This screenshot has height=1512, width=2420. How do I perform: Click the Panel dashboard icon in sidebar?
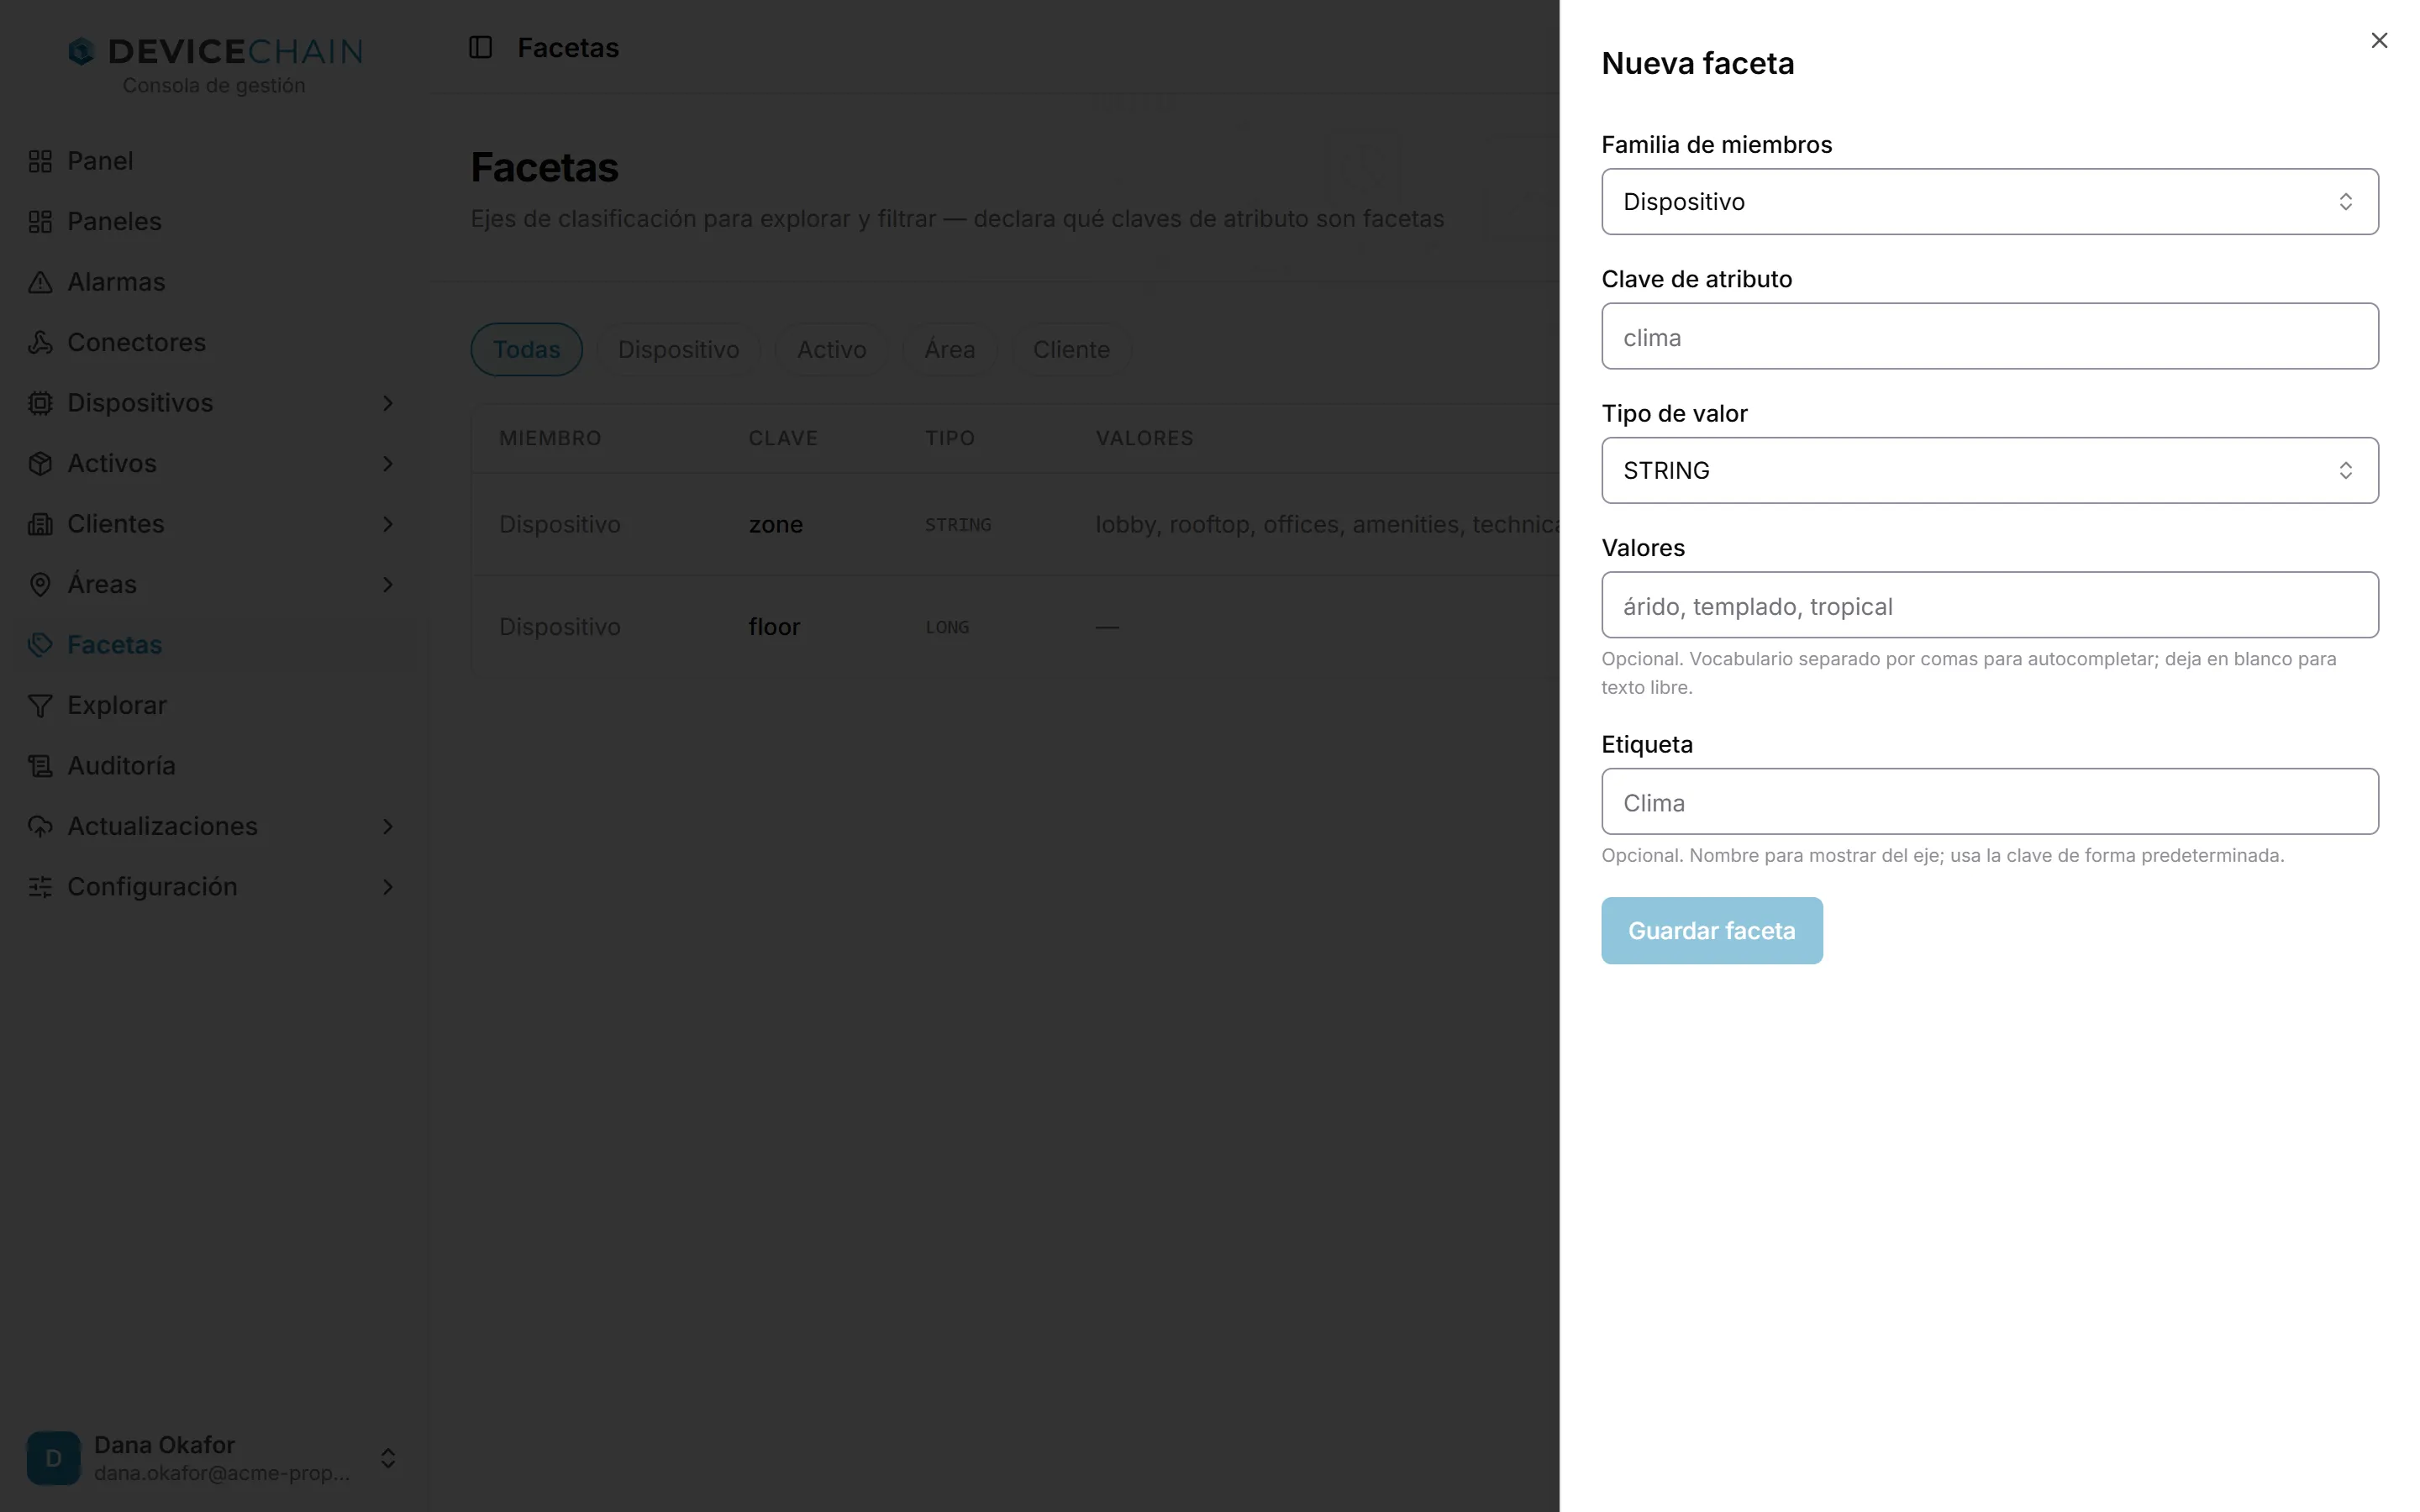coord(40,161)
